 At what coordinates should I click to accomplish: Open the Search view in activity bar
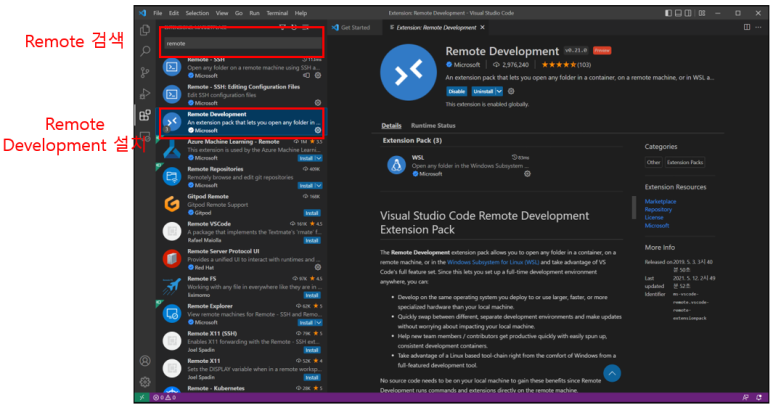(x=145, y=51)
